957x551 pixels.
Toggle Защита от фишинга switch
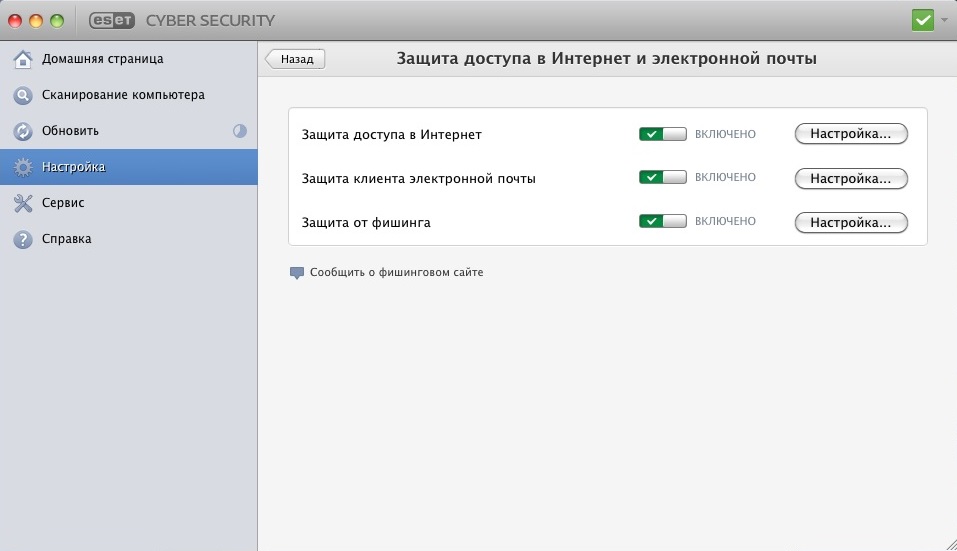pos(662,221)
